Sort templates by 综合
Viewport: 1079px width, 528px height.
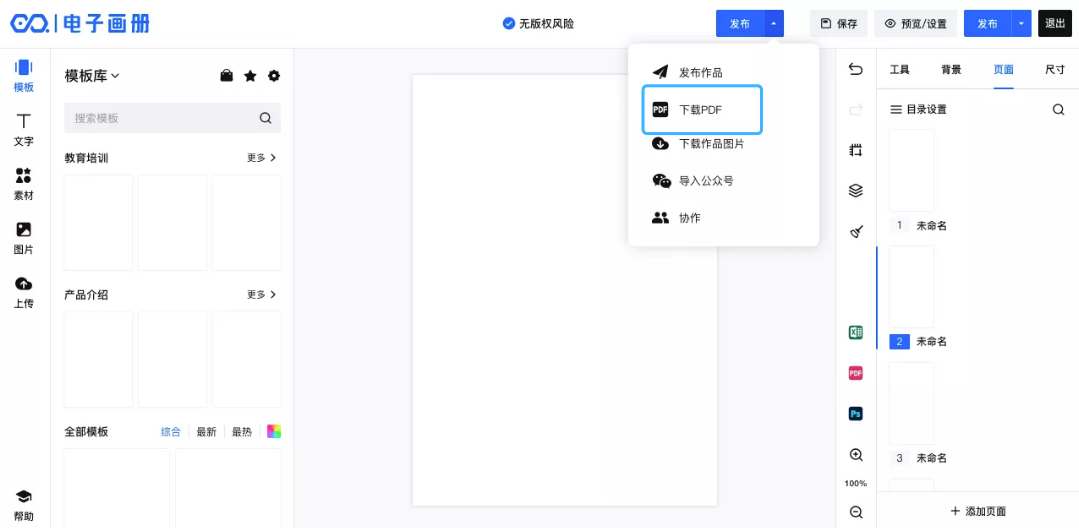171,432
